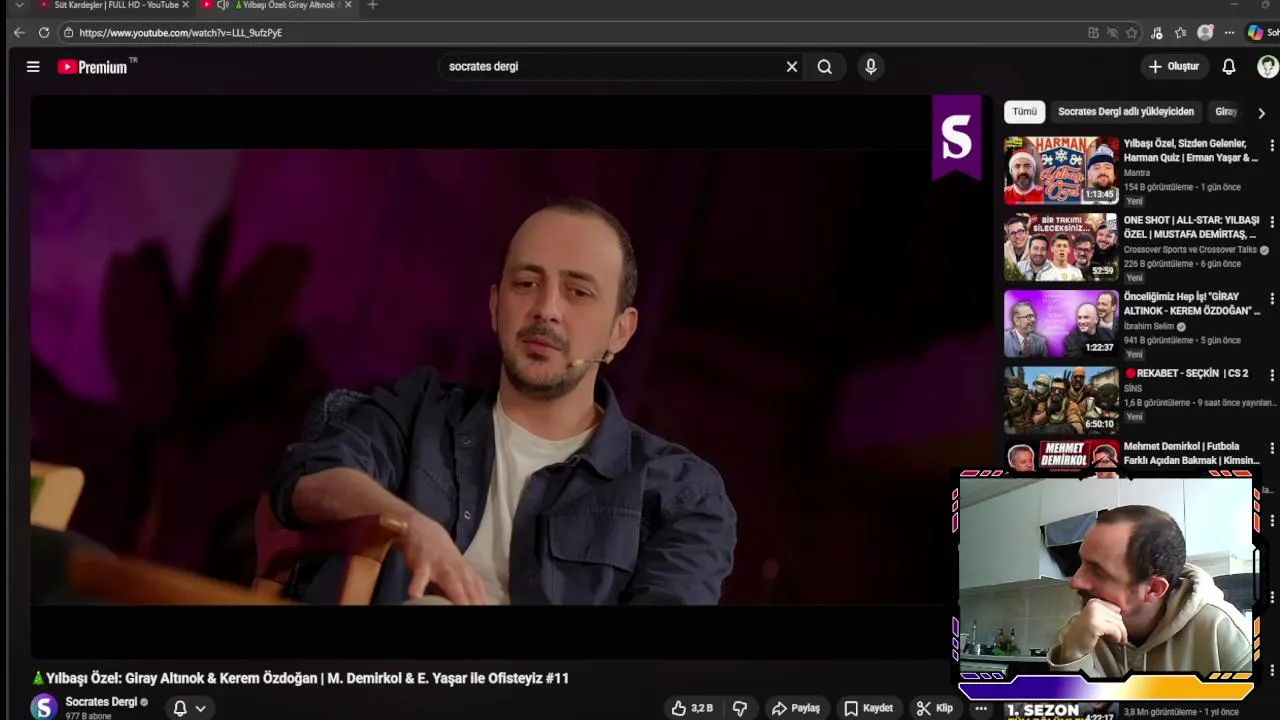The image size is (1280, 720).
Task: Create a clip with Klip
Action: tap(935, 708)
